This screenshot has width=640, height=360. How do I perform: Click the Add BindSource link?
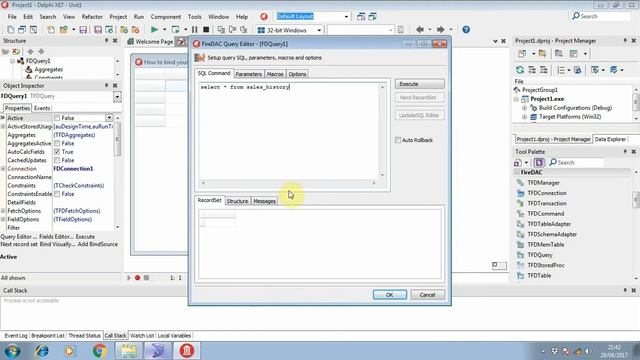[x=98, y=244]
